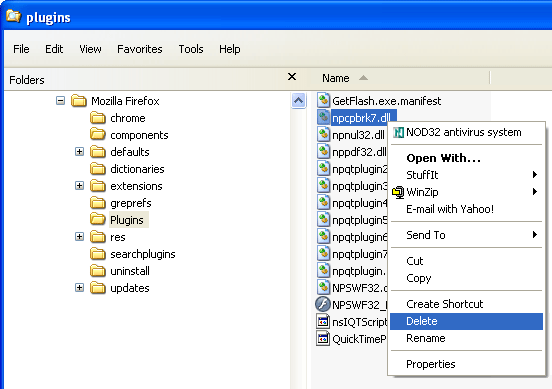Click the GetFlash.exe.manifest file icon
The height and width of the screenshot is (389, 552).
click(x=323, y=100)
